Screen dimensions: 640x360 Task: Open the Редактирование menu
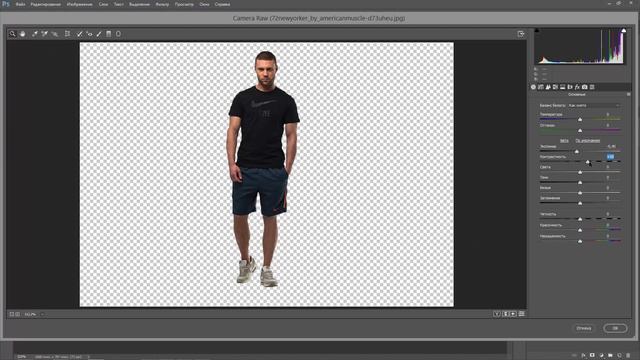[x=45, y=4]
